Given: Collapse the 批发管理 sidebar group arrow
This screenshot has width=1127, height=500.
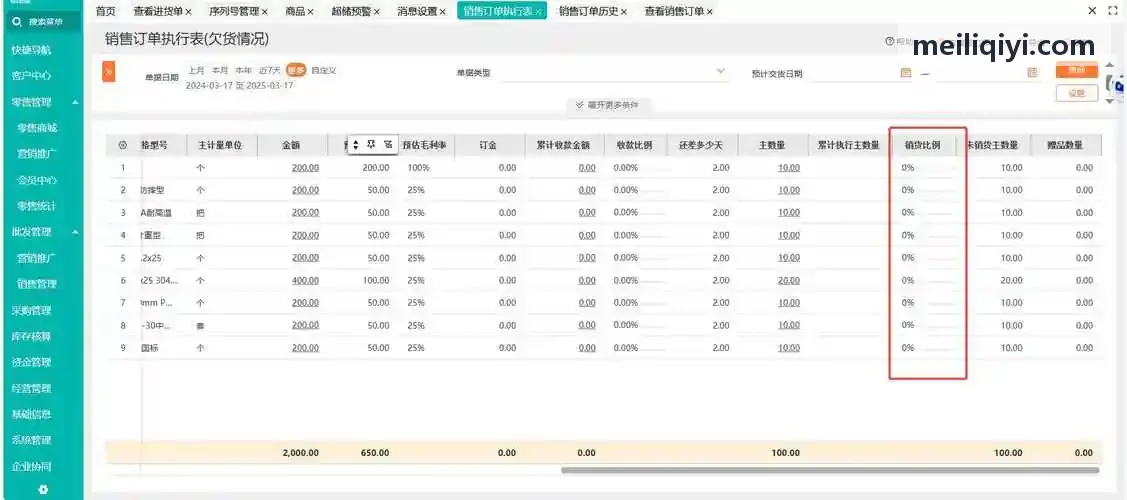Looking at the screenshot, I should [x=75, y=232].
